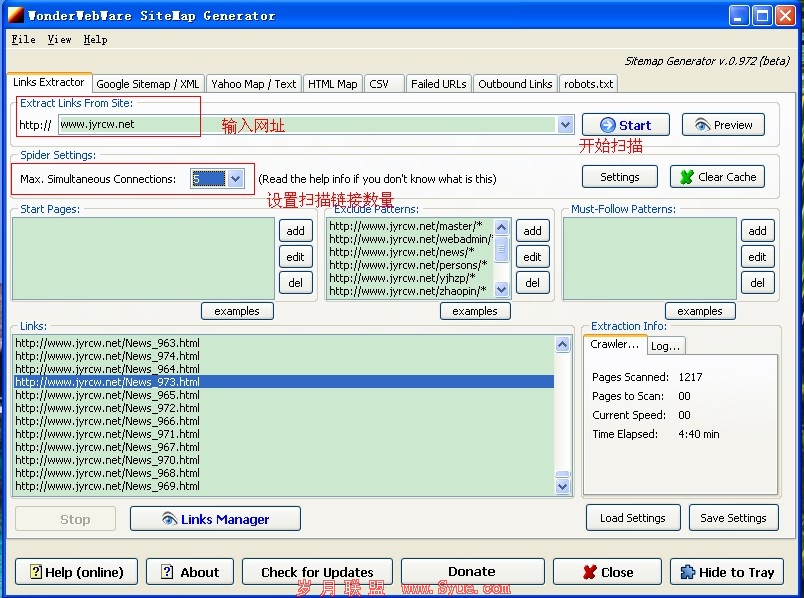Delete a Start Pages entry

(296, 283)
